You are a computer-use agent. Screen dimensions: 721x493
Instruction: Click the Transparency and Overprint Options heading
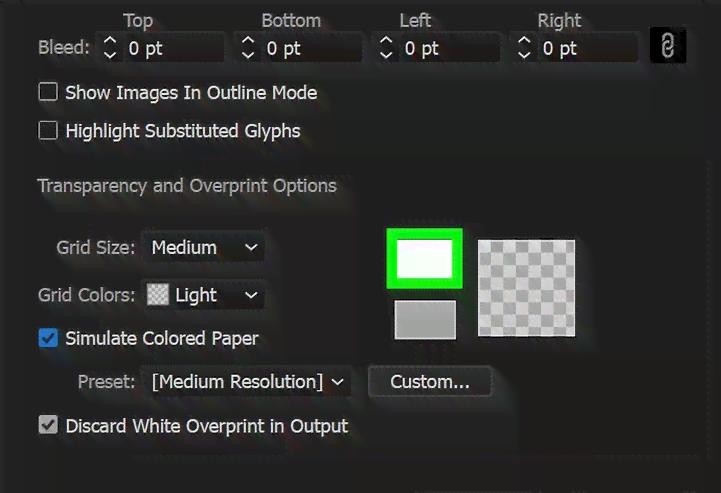click(x=187, y=186)
